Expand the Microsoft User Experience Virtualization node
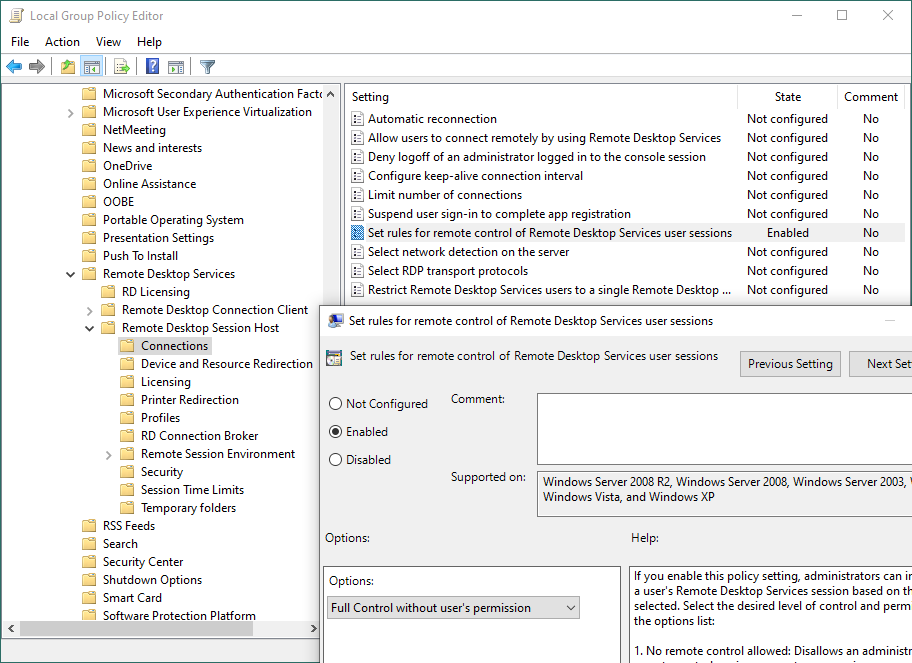 click(x=70, y=113)
